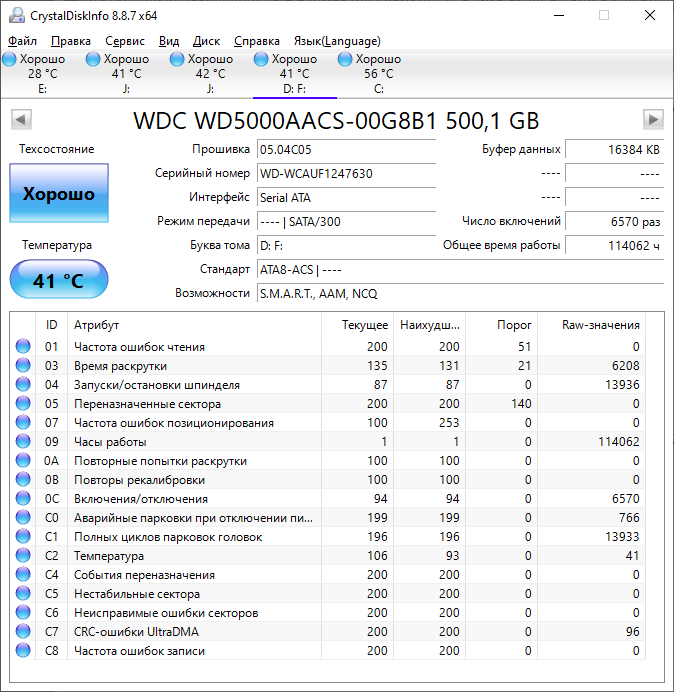Click raw value 766 in C0 row
674x692 pixels.
pyautogui.click(x=629, y=517)
